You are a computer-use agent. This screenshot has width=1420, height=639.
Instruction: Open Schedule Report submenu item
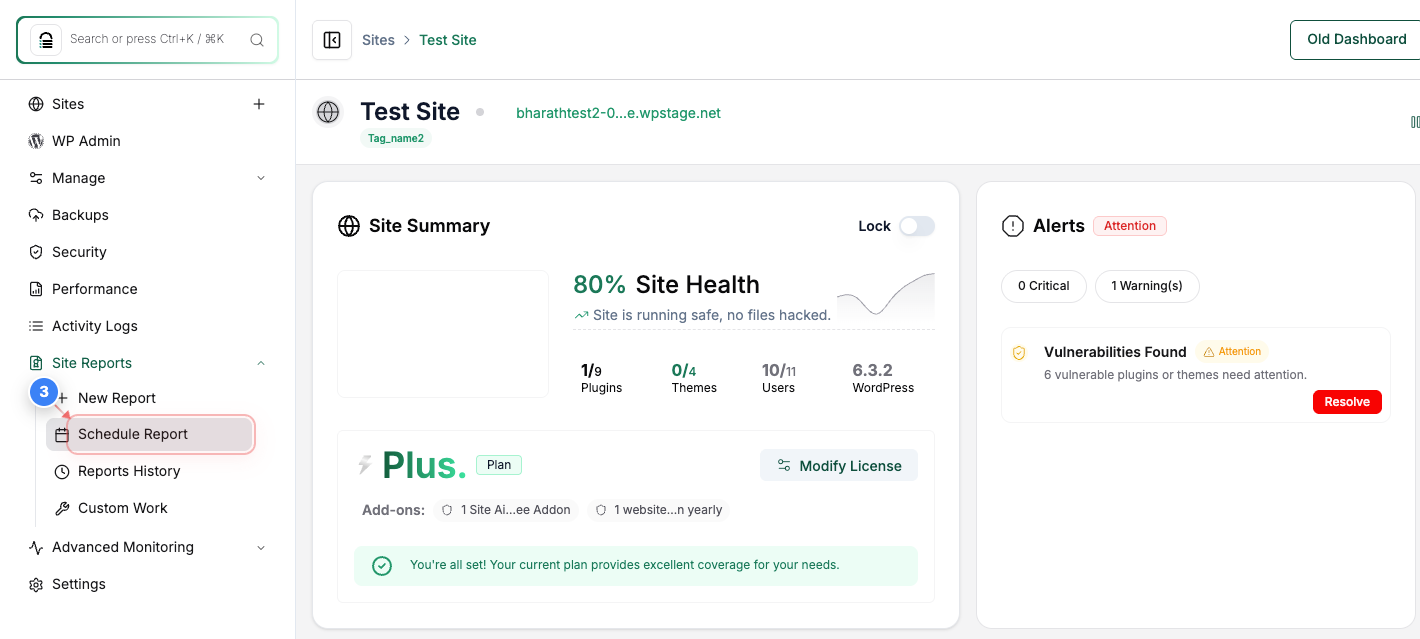[x=149, y=435]
